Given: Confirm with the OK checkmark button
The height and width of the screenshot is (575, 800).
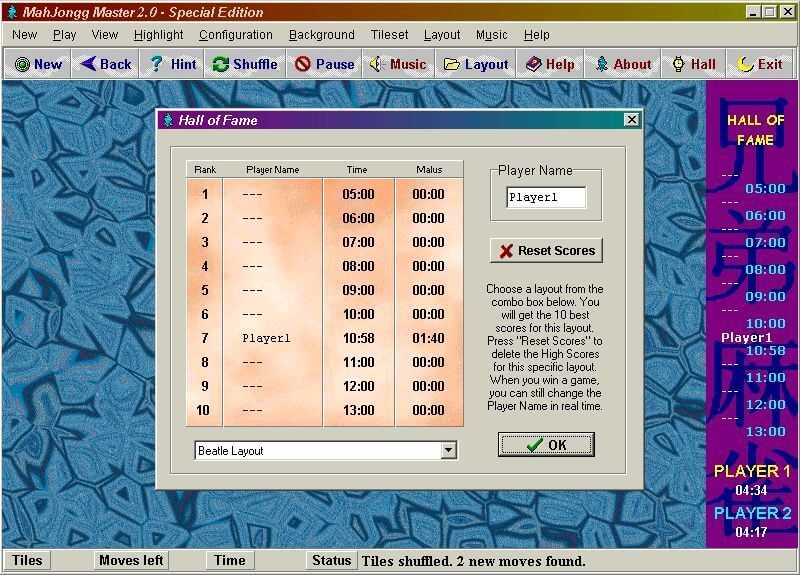Looking at the screenshot, I should click(x=546, y=445).
